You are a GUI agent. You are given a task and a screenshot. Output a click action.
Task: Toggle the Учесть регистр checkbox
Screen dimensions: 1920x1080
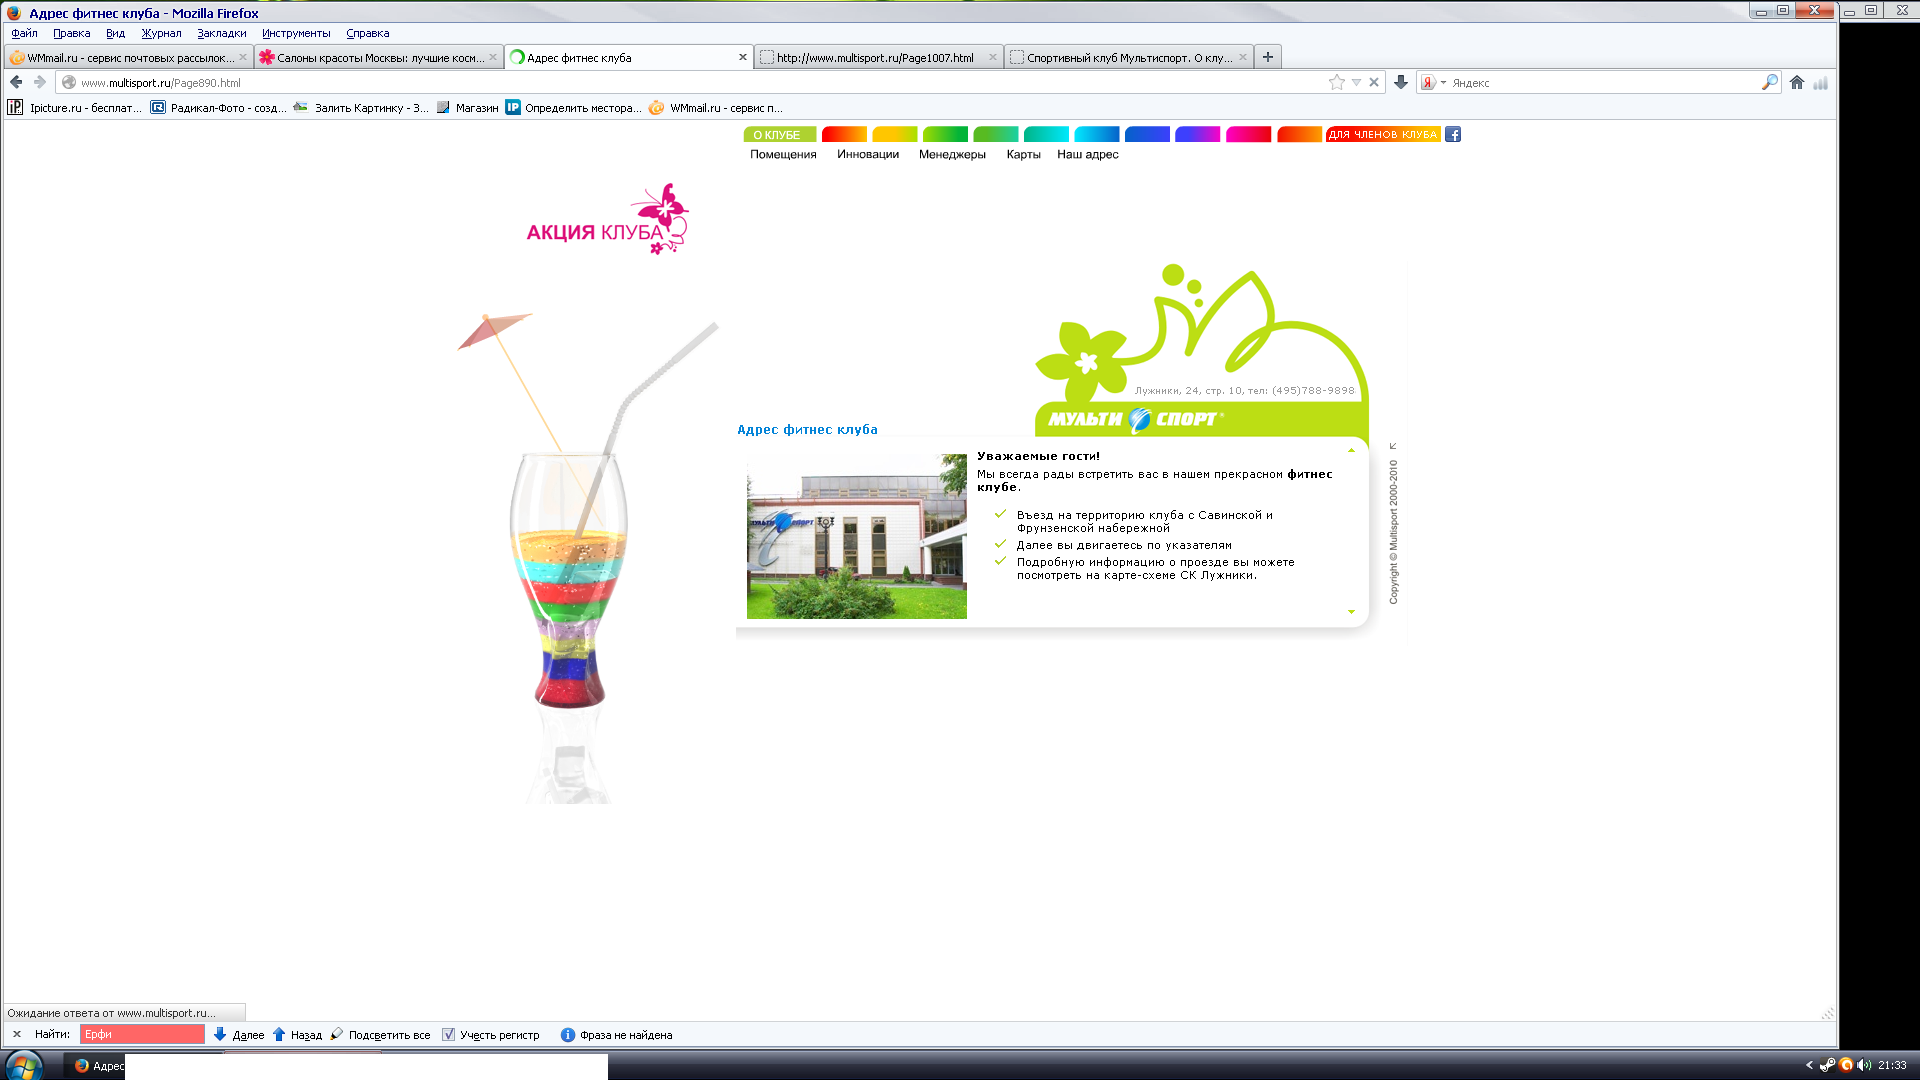[448, 1035]
